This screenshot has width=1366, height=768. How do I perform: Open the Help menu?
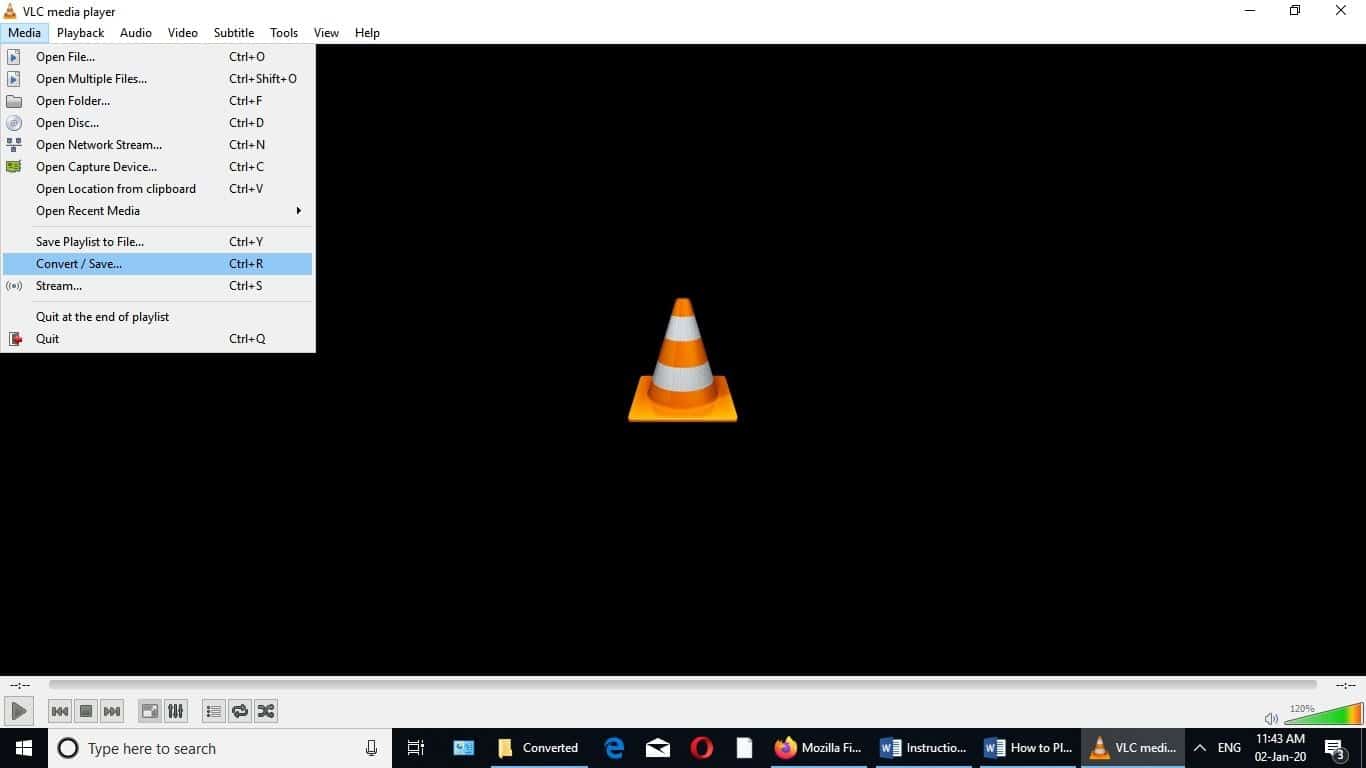367,33
